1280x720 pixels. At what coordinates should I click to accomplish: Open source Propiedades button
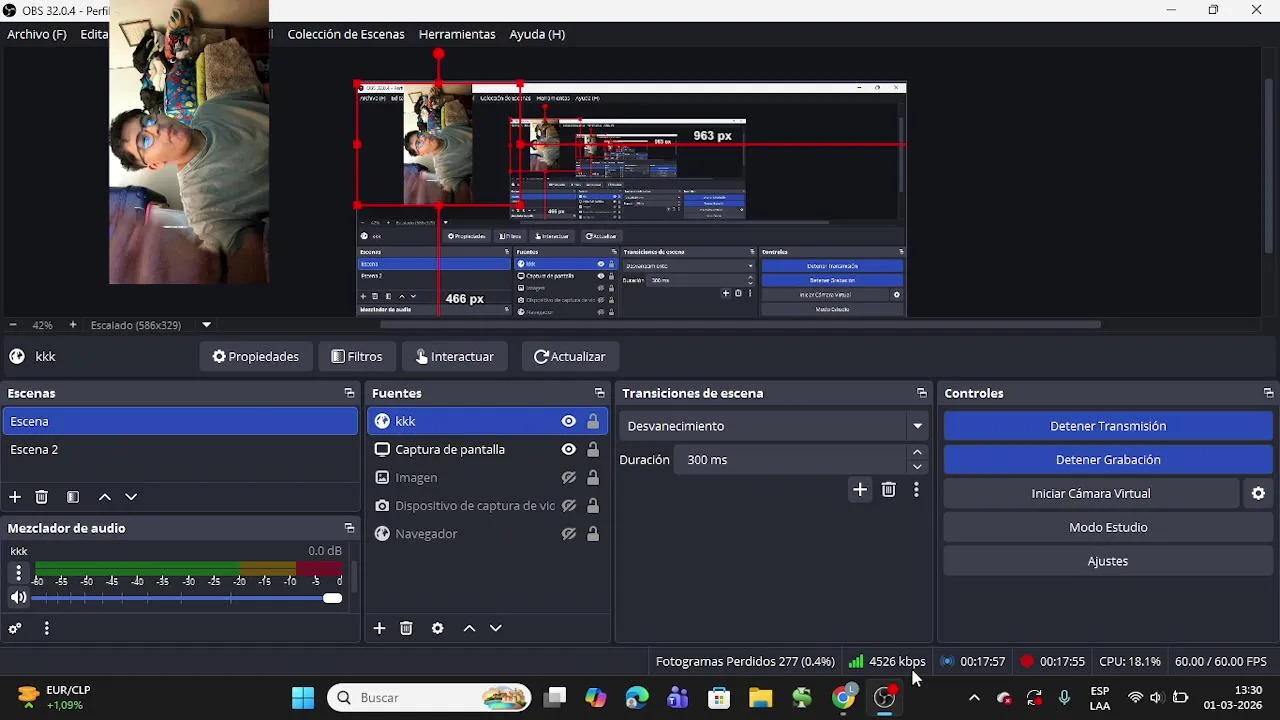pos(256,356)
